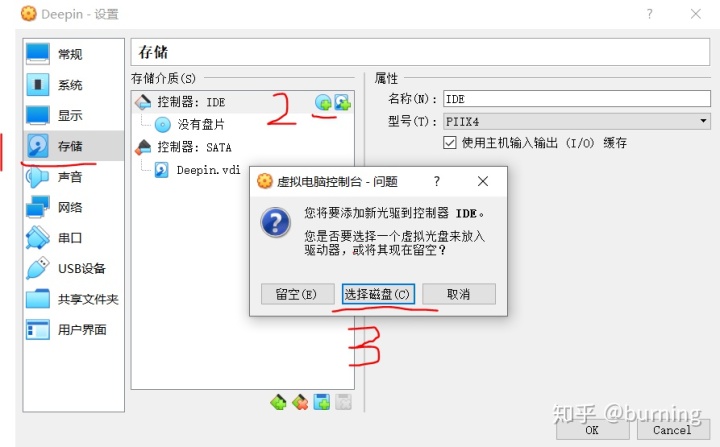This screenshot has height=447, width=720.
Task: Open the 共享文件夹 shared folders page
Action: (73, 299)
